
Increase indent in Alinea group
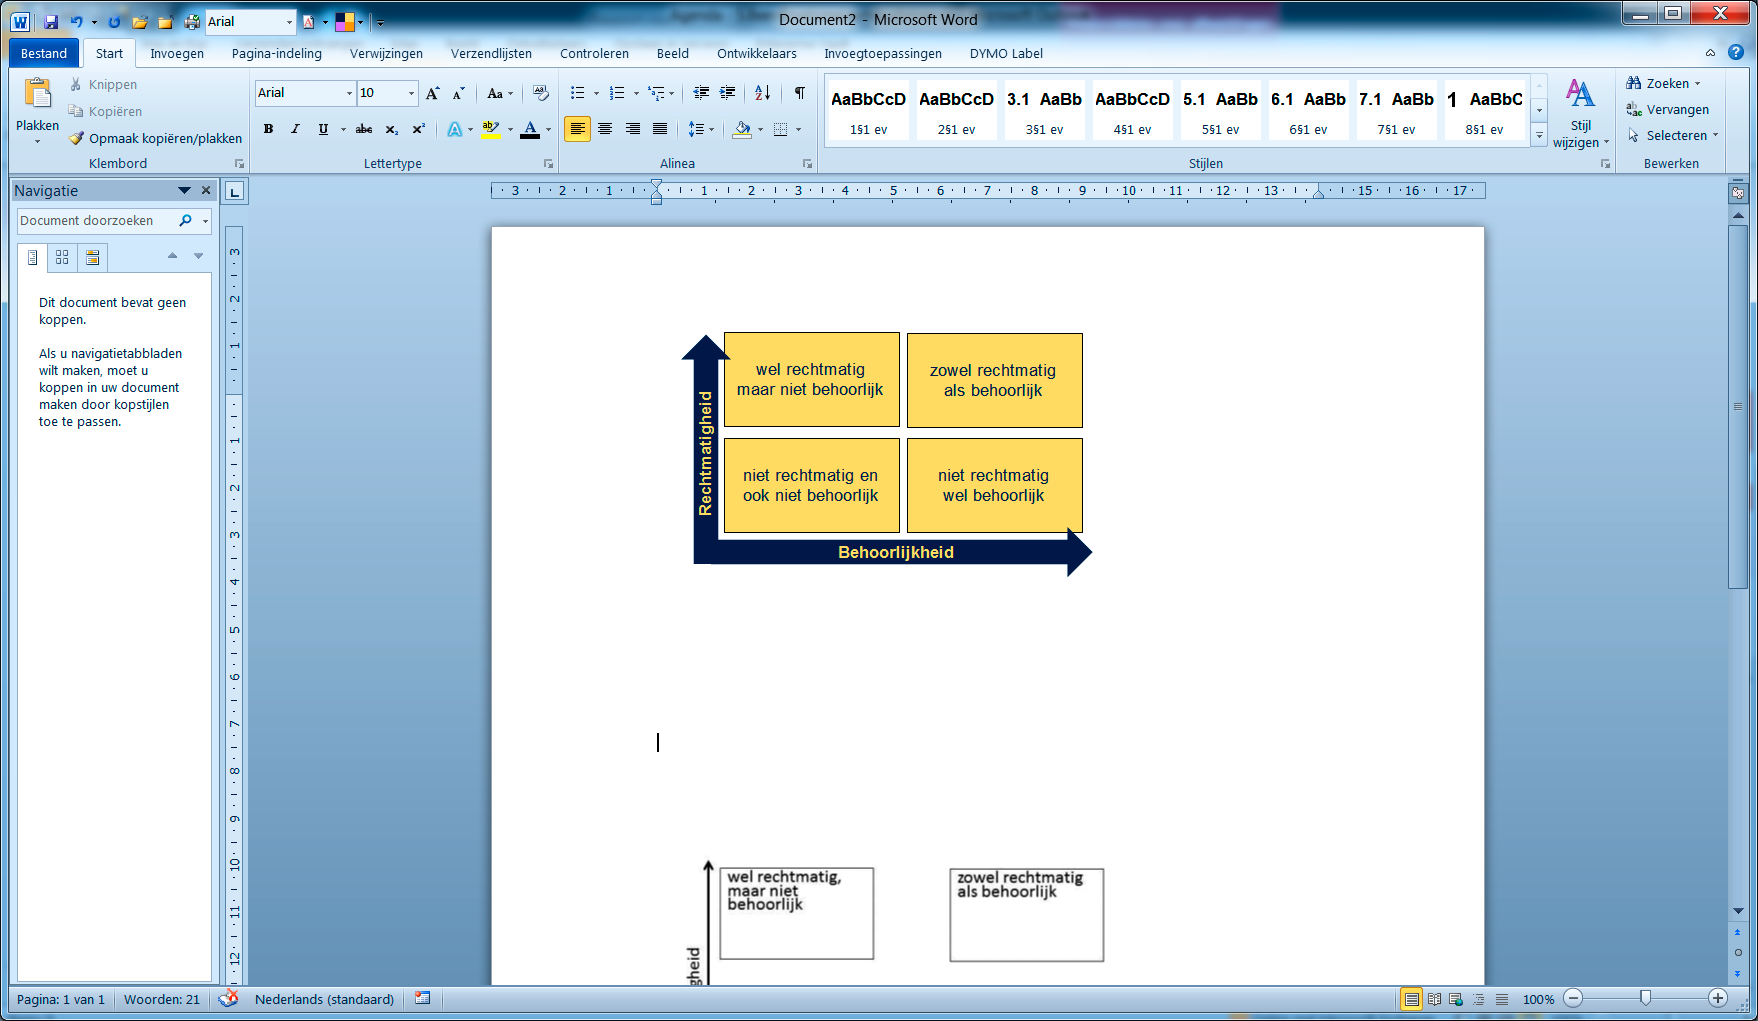[728, 93]
